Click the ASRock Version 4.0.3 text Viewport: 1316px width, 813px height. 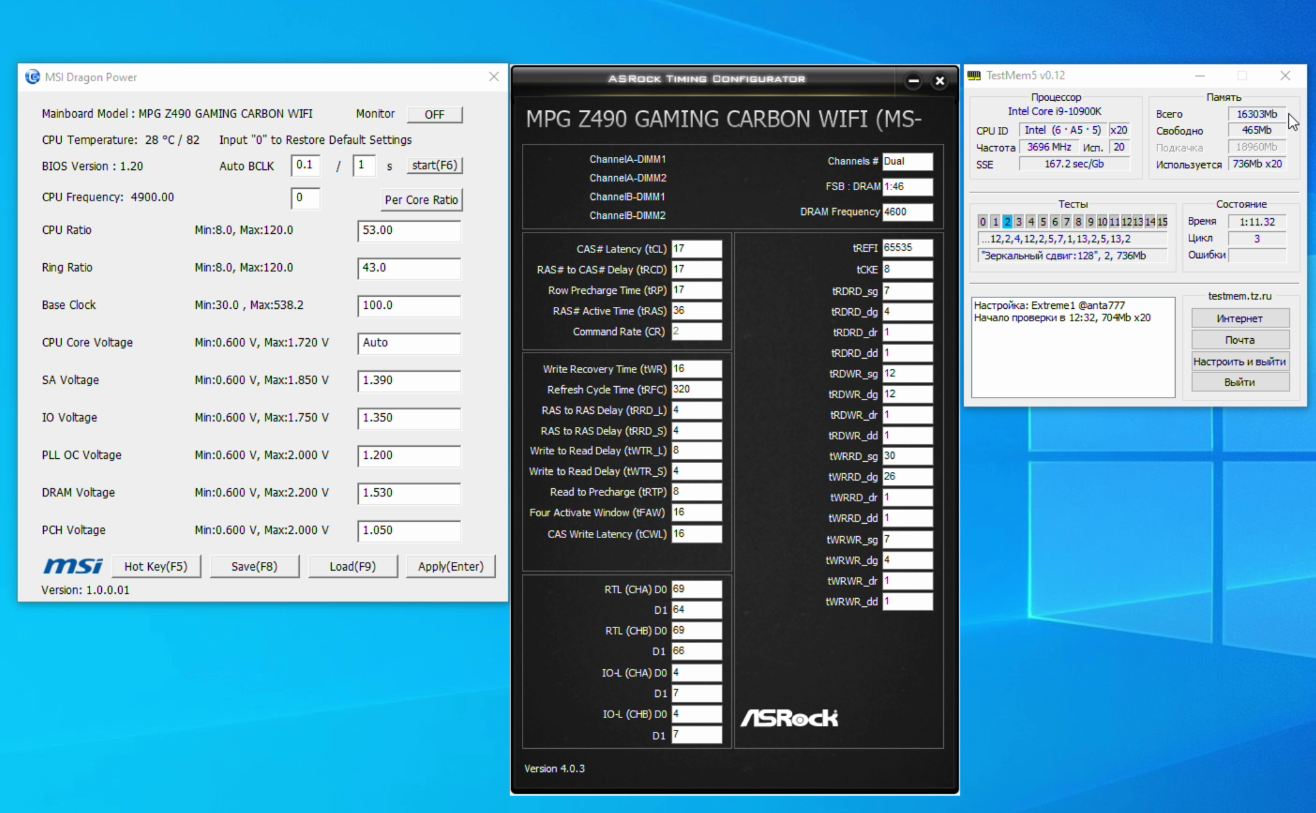[x=554, y=769]
